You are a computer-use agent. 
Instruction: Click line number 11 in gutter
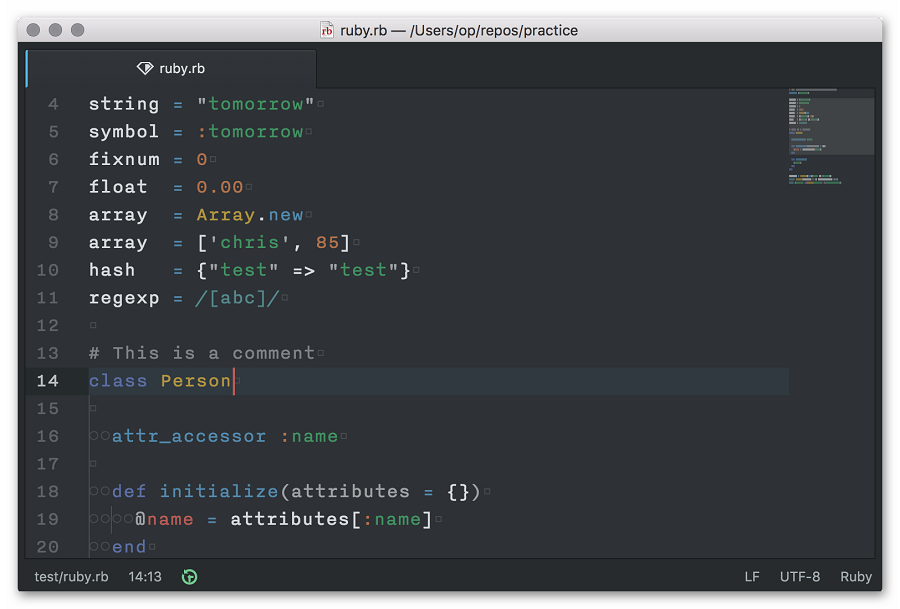tap(48, 298)
